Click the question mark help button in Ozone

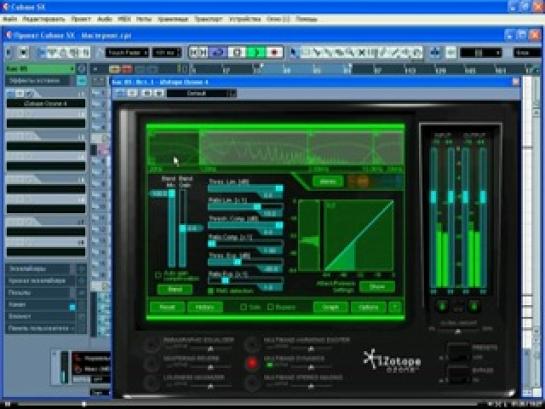tap(395, 307)
